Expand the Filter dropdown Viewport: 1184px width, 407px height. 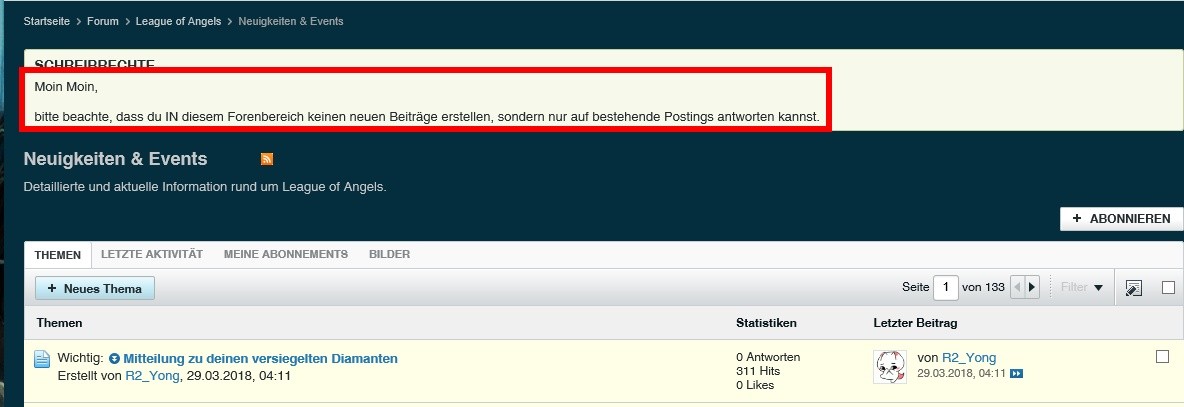[1082, 287]
